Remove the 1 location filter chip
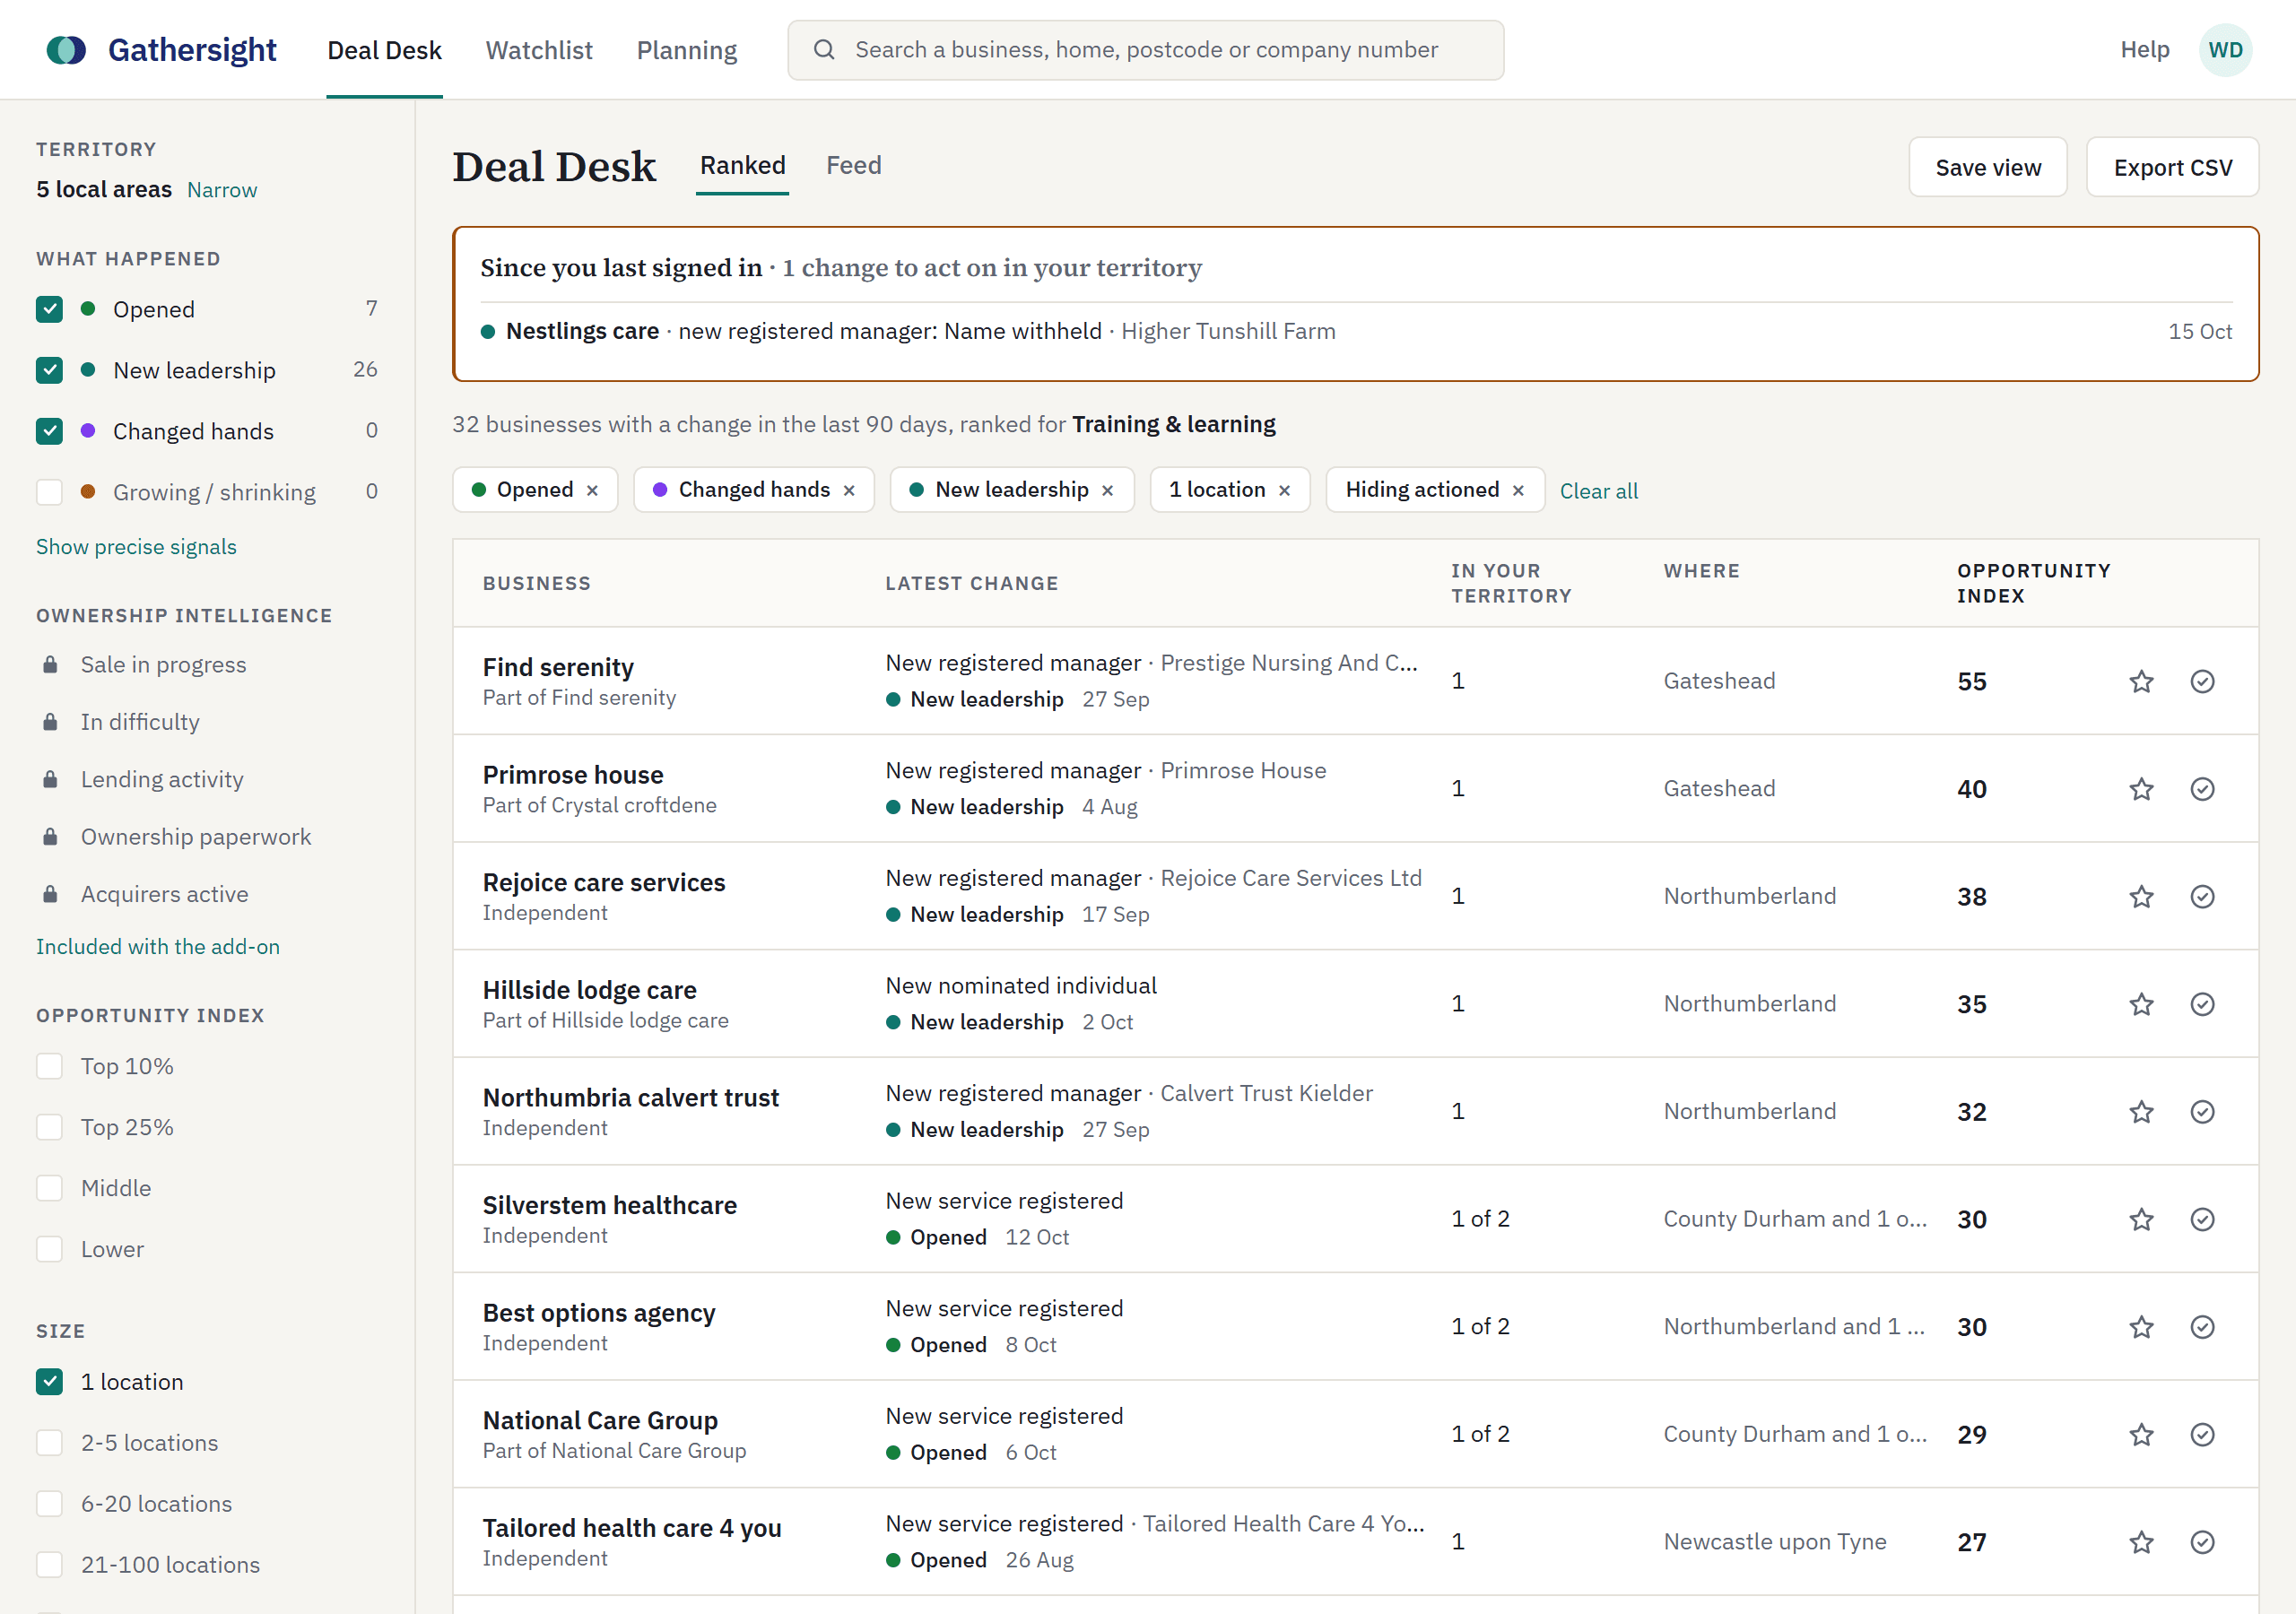The height and width of the screenshot is (1614, 2296). point(1284,490)
